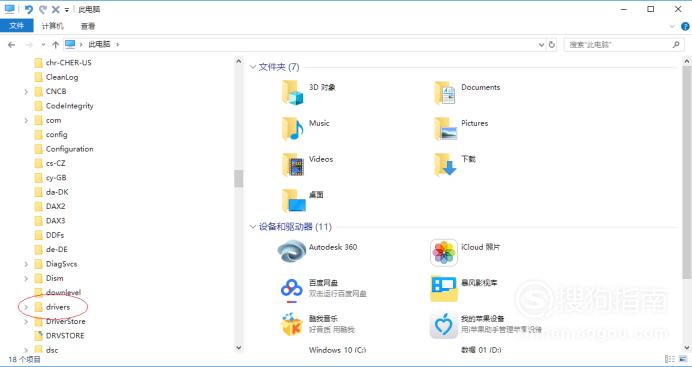Image resolution: width=692 pixels, height=367 pixels.
Task: Expand the com tree folder
Action: click(26, 120)
